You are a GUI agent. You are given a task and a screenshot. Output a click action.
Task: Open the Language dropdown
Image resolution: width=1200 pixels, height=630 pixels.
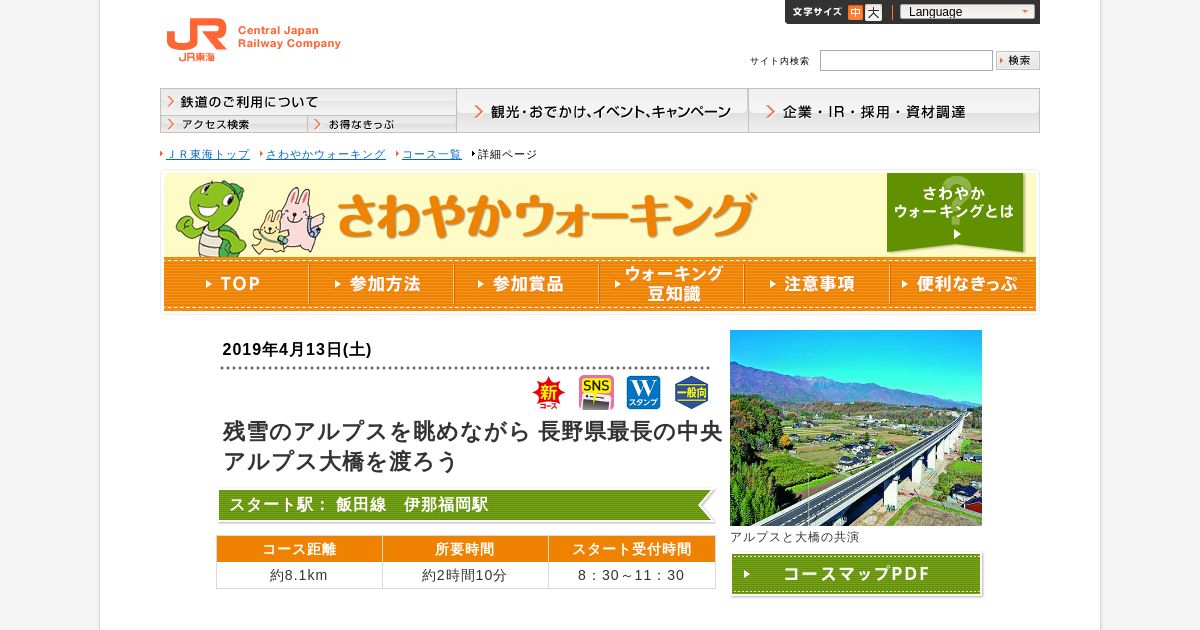pos(967,12)
